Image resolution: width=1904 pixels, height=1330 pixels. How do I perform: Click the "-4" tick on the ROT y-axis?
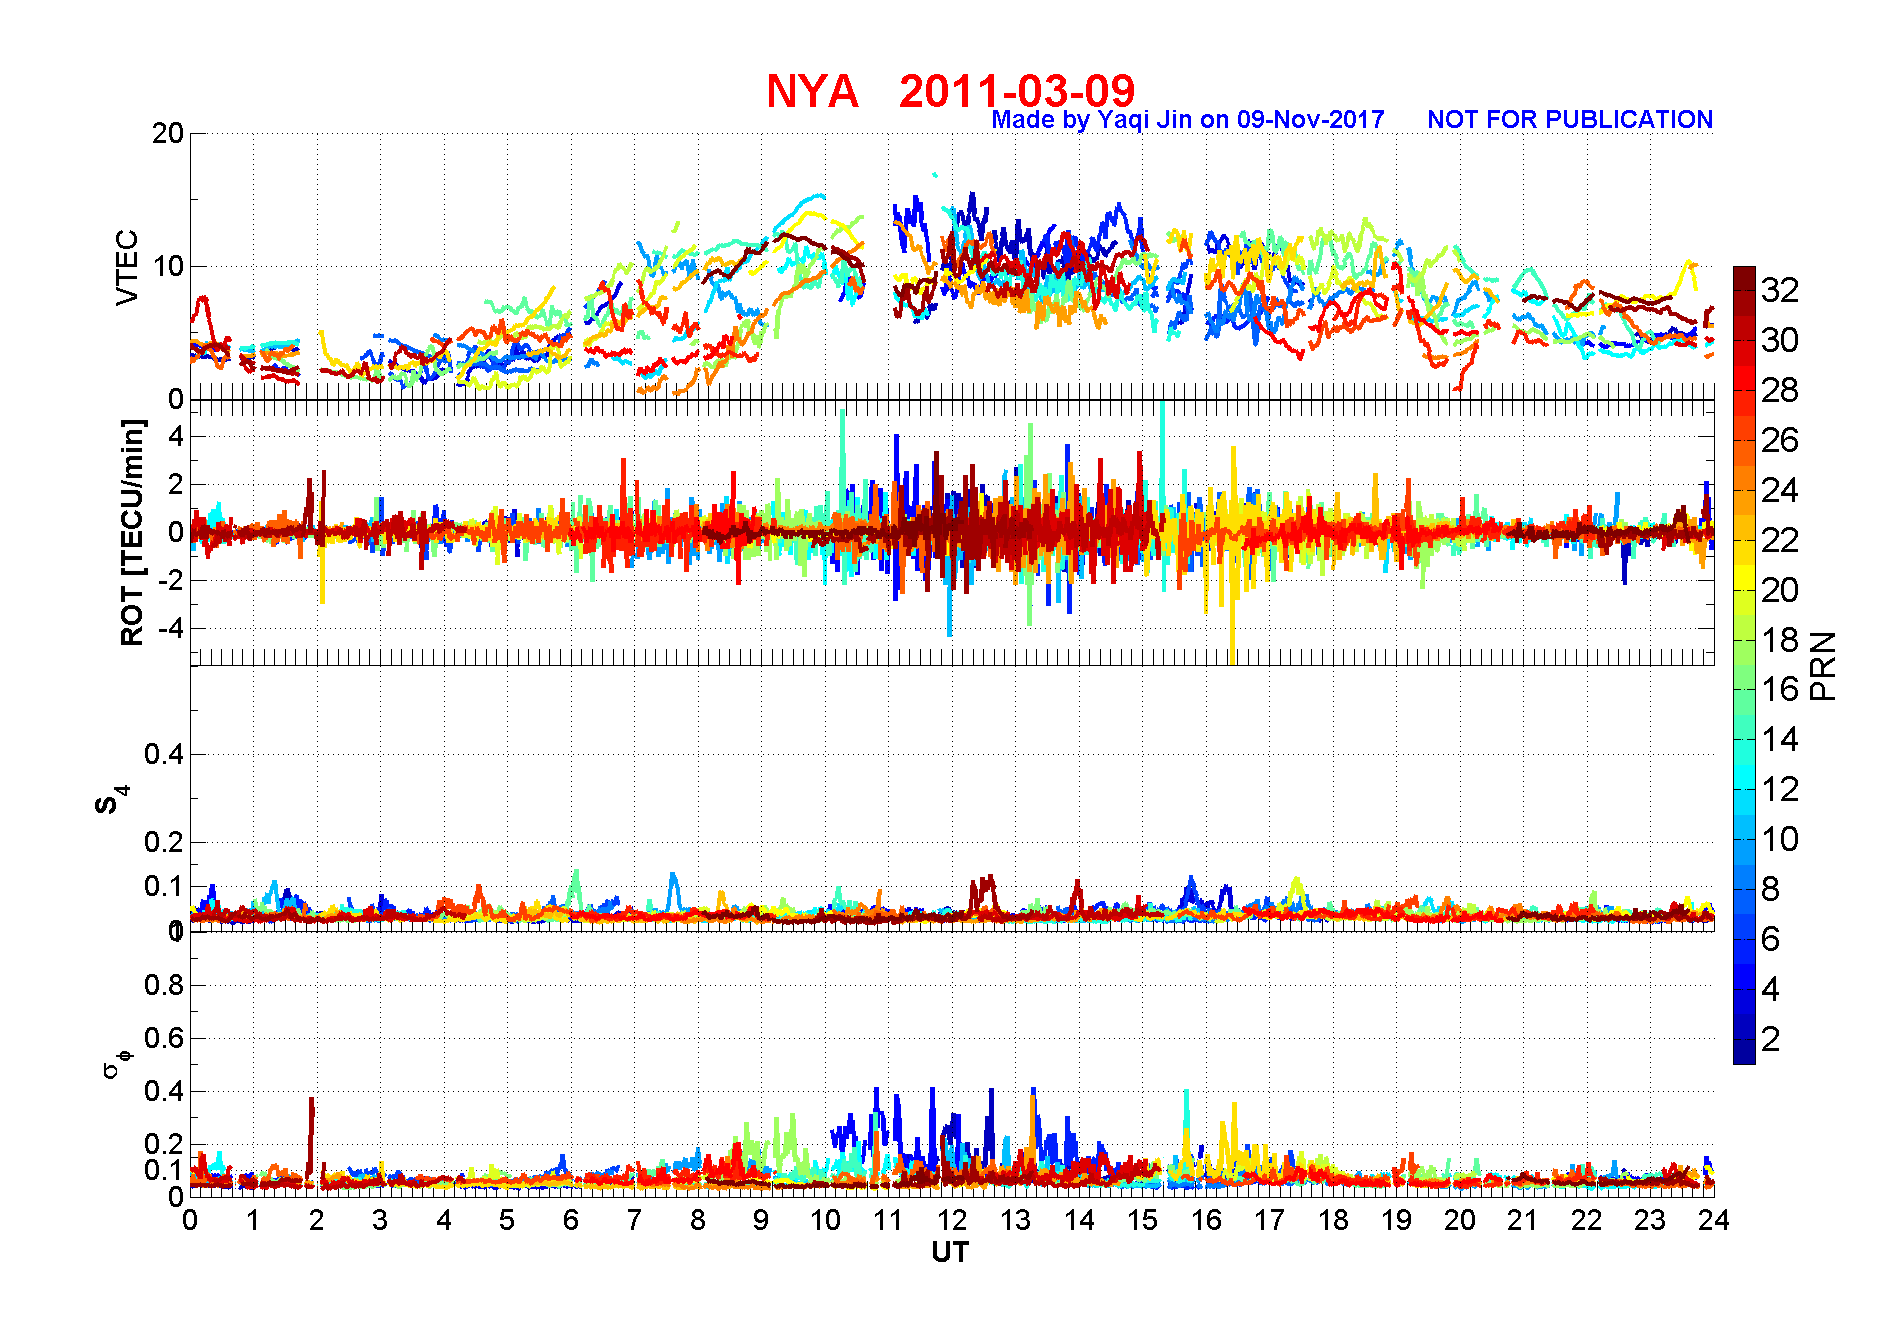(171, 628)
